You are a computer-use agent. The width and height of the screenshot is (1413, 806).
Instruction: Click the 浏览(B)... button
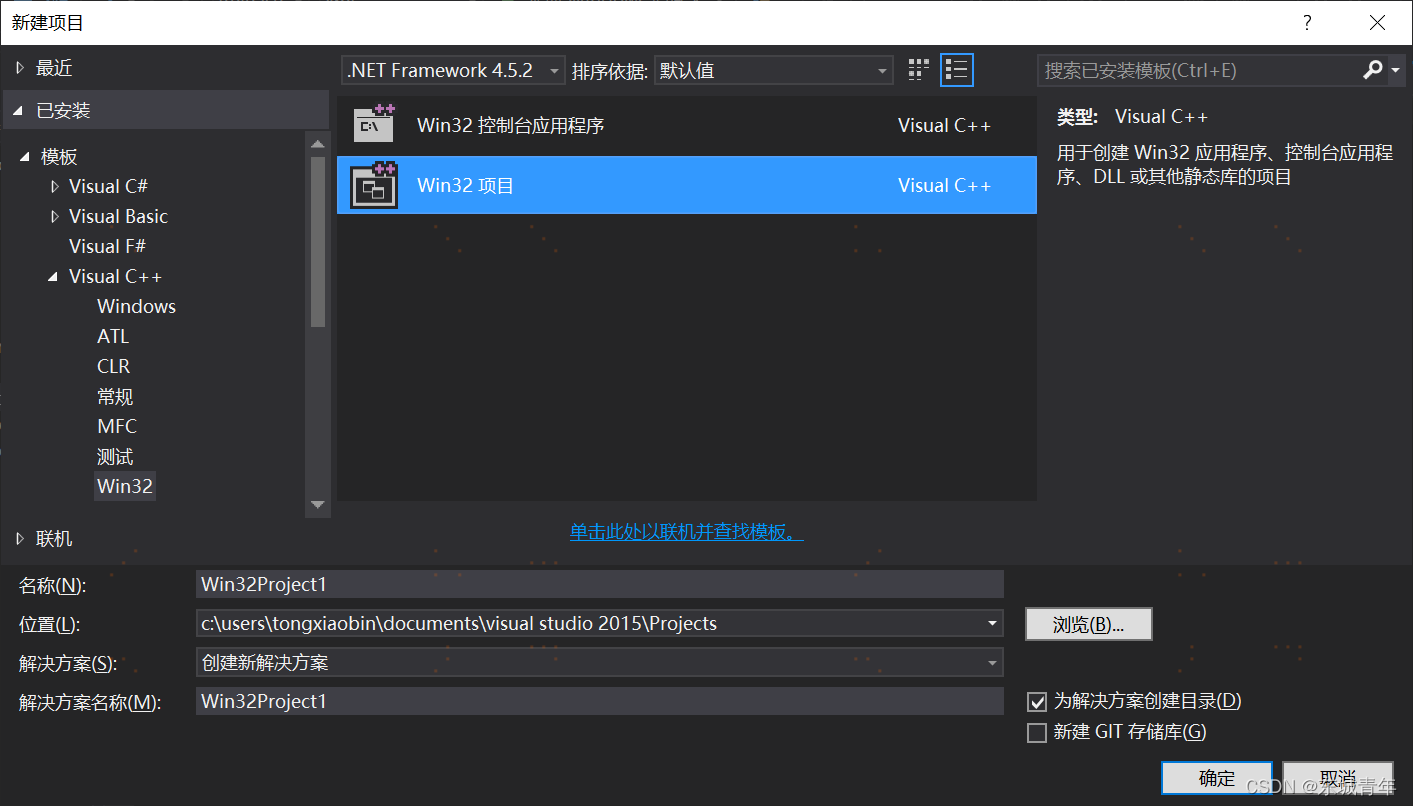click(1089, 624)
